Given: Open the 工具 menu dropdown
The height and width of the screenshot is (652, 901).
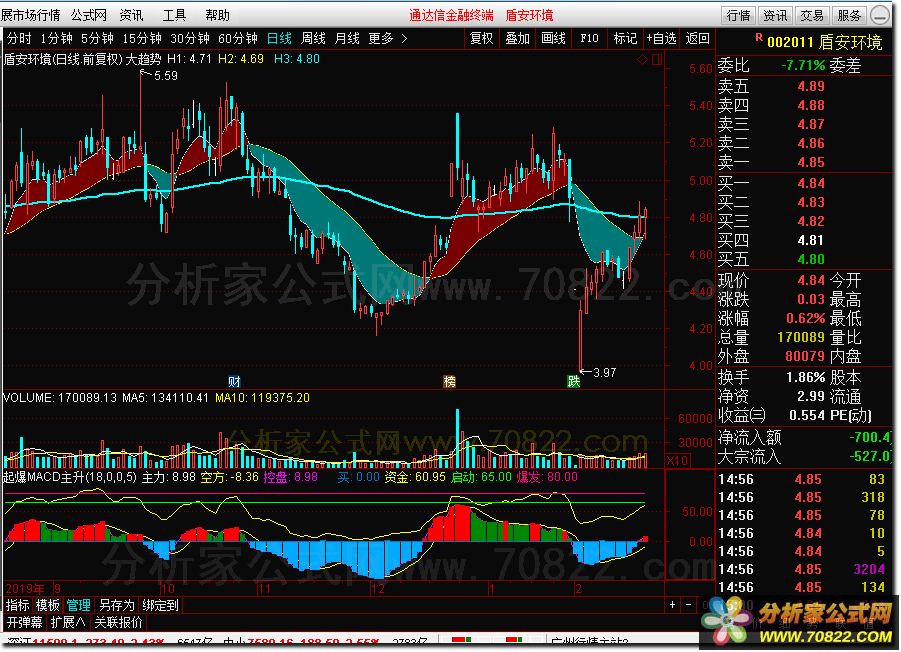Looking at the screenshot, I should [x=174, y=15].
